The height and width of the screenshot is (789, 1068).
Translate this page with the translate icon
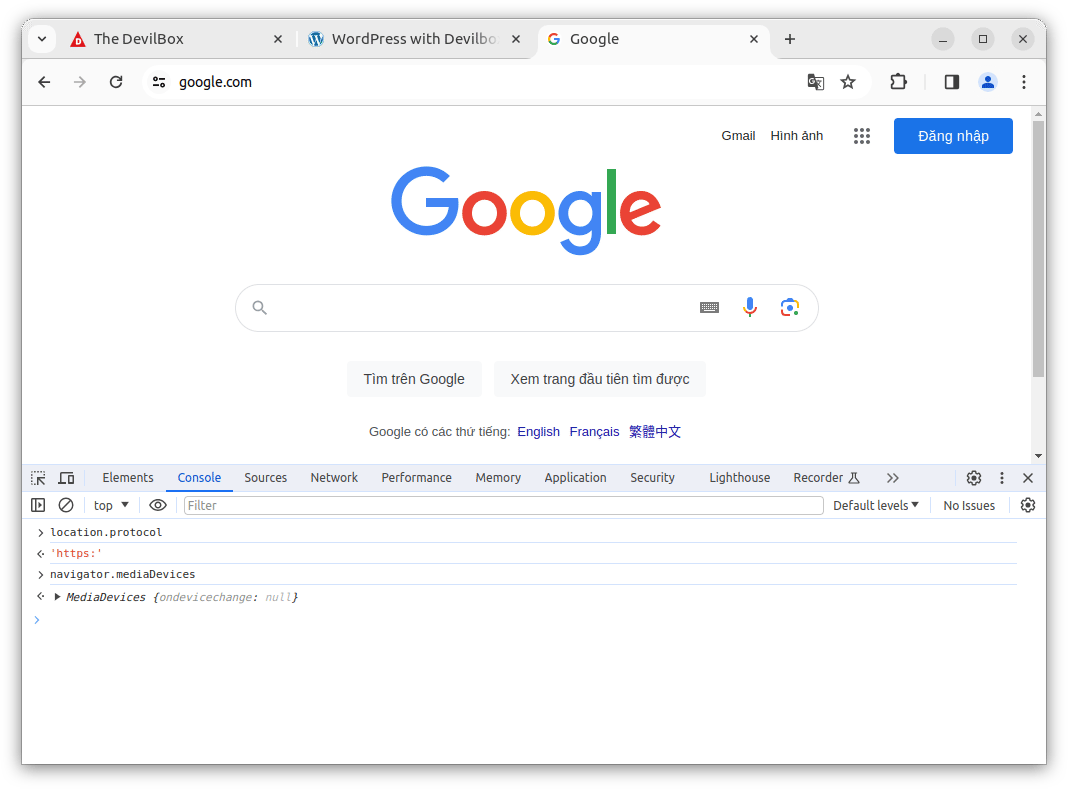(x=815, y=82)
